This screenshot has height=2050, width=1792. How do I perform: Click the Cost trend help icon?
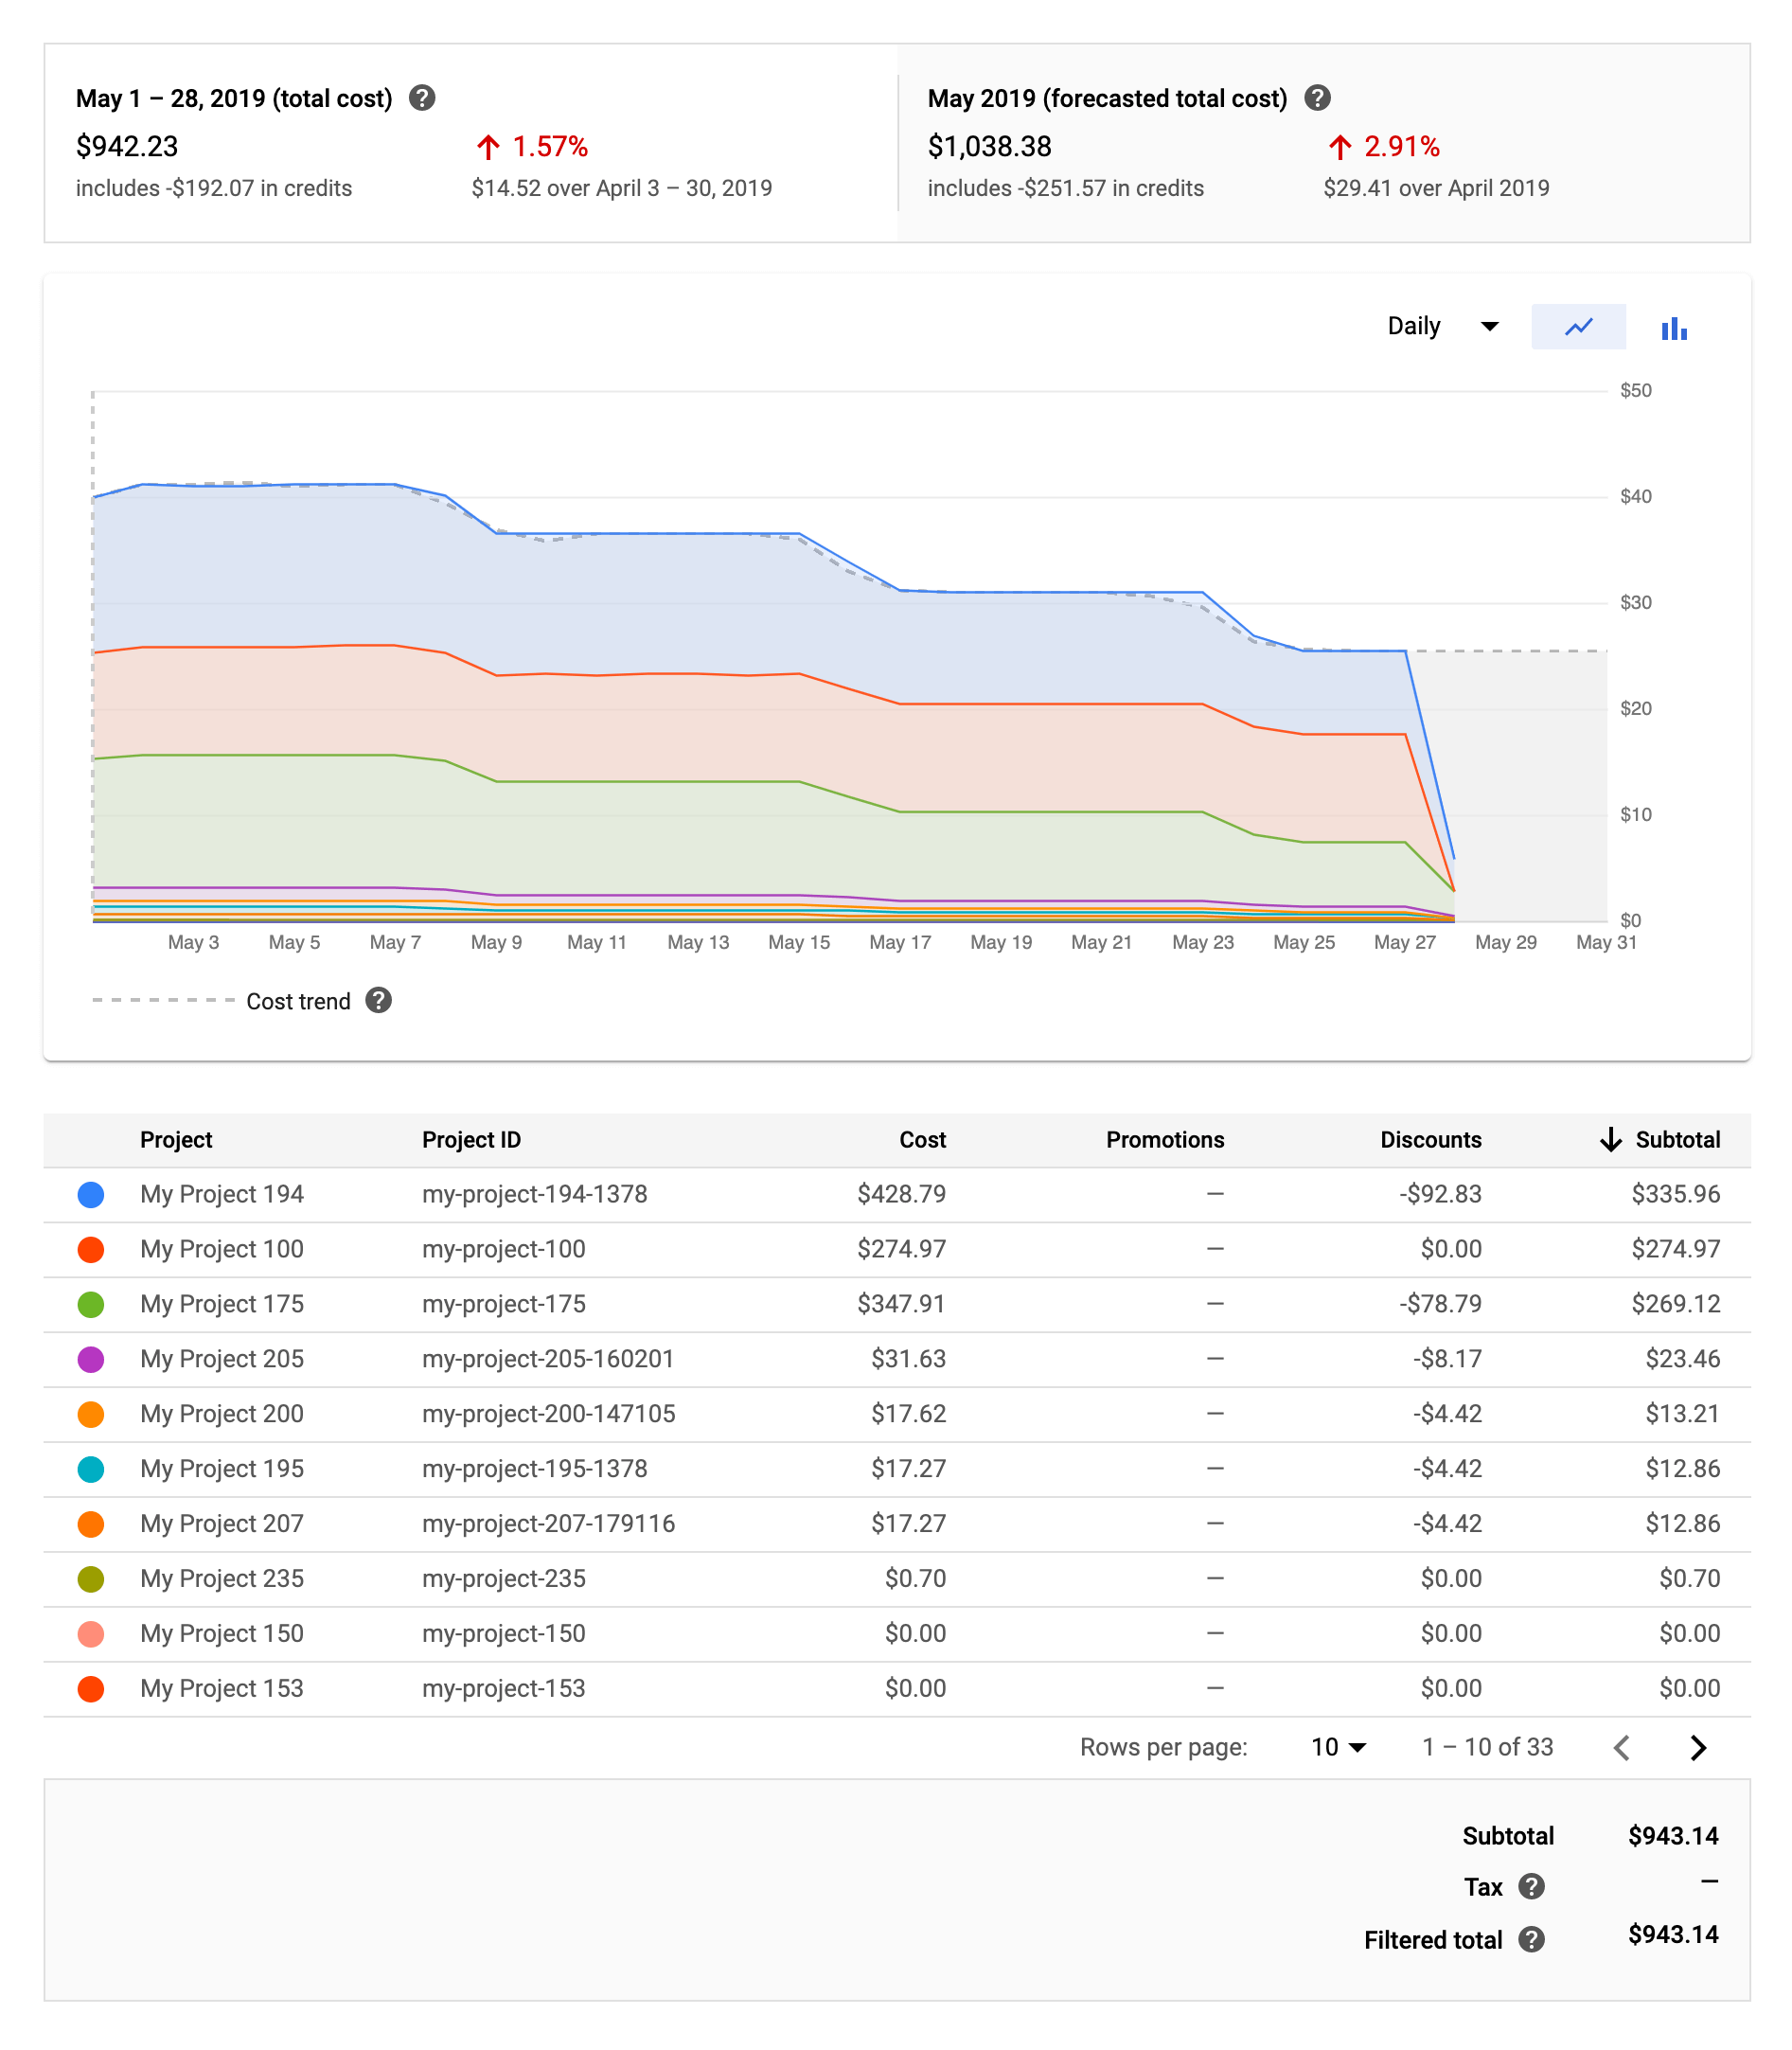pos(378,1001)
